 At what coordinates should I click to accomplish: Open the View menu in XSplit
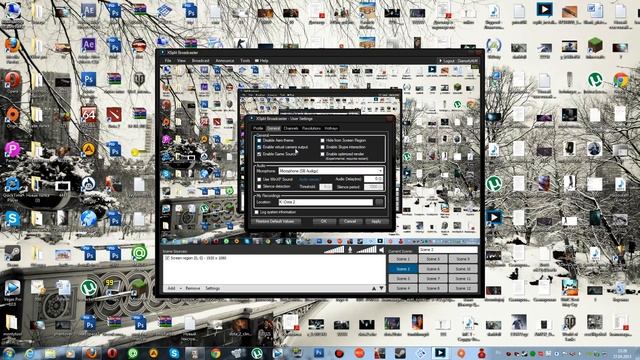(x=181, y=60)
